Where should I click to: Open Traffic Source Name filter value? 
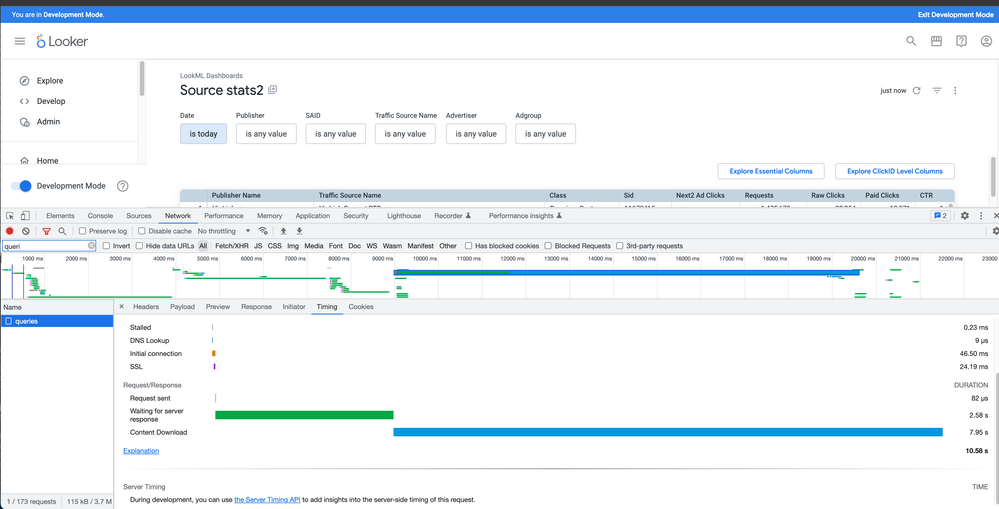405,134
